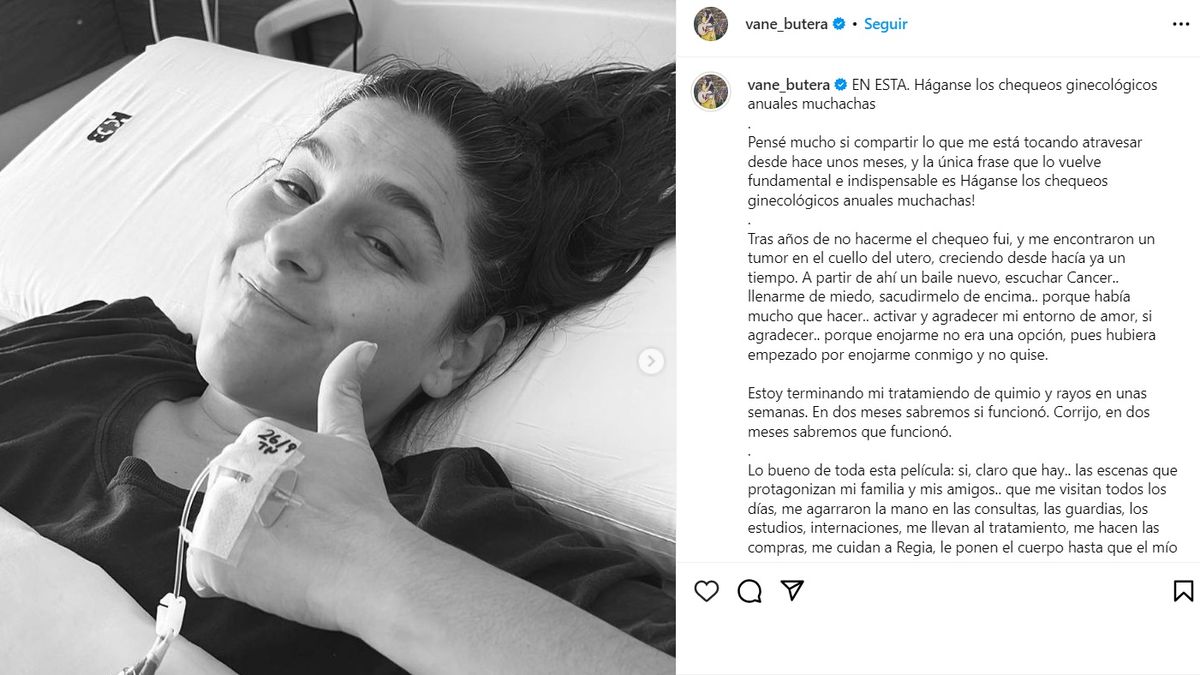
Task: Follow vane_butera with the Seguir button
Action: pyautogui.click(x=886, y=24)
